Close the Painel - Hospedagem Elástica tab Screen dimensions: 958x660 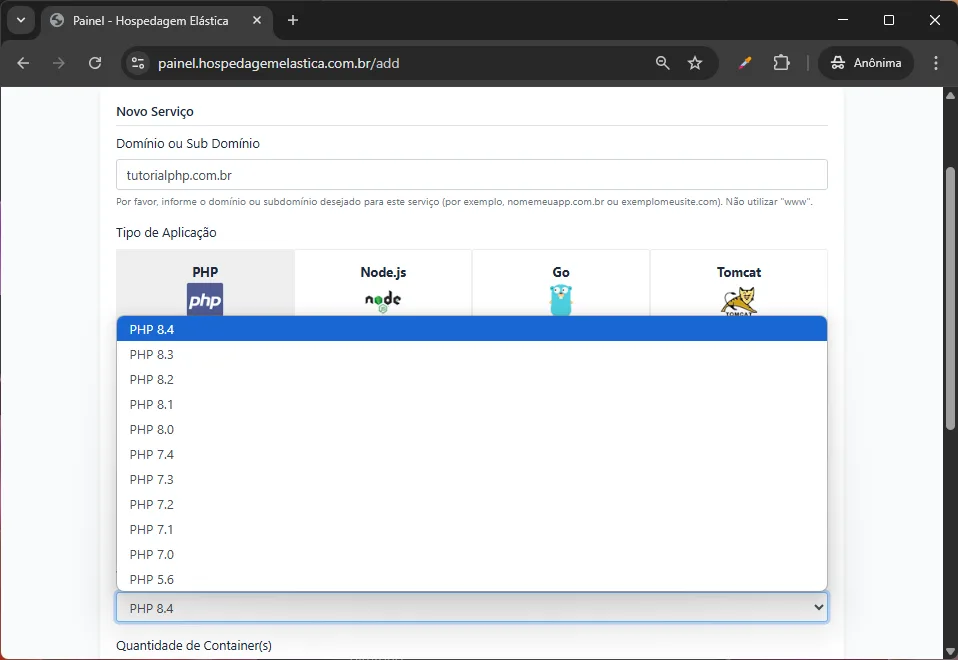click(257, 20)
